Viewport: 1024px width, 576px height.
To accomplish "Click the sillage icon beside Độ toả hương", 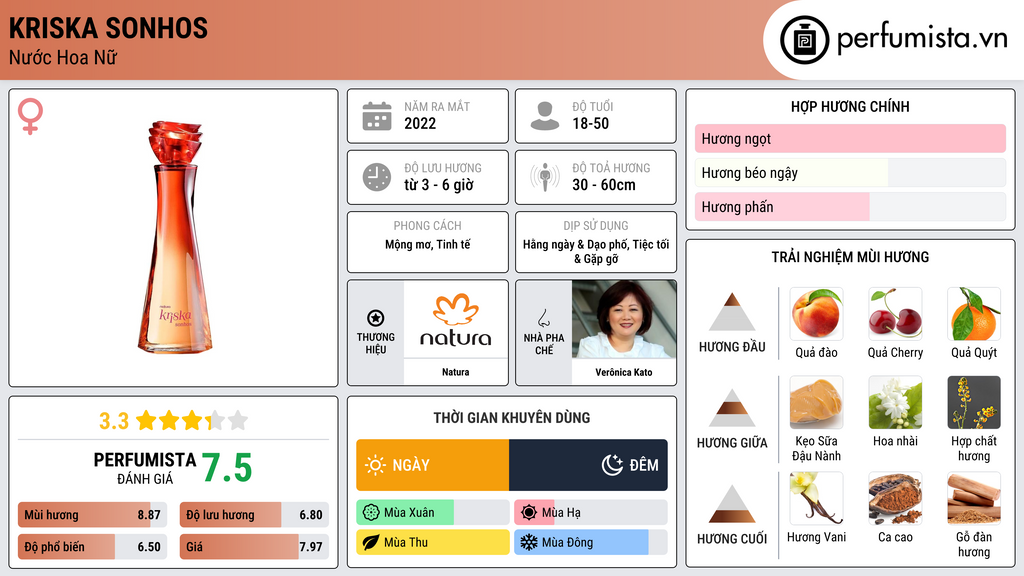I will [x=545, y=177].
